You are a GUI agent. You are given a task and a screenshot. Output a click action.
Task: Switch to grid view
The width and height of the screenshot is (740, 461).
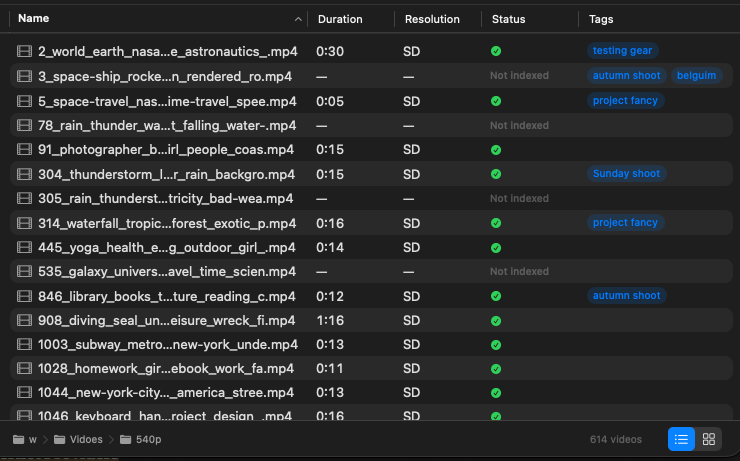coord(708,439)
